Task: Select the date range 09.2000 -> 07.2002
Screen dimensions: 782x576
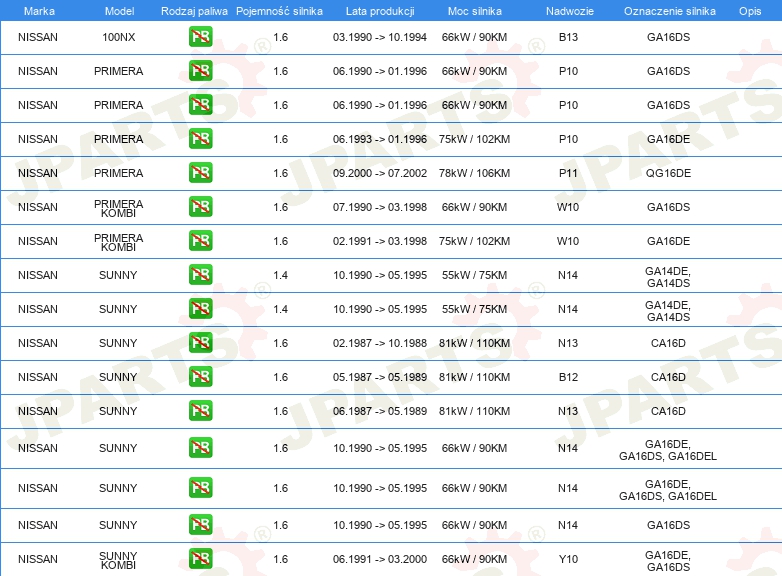Action: [x=380, y=173]
